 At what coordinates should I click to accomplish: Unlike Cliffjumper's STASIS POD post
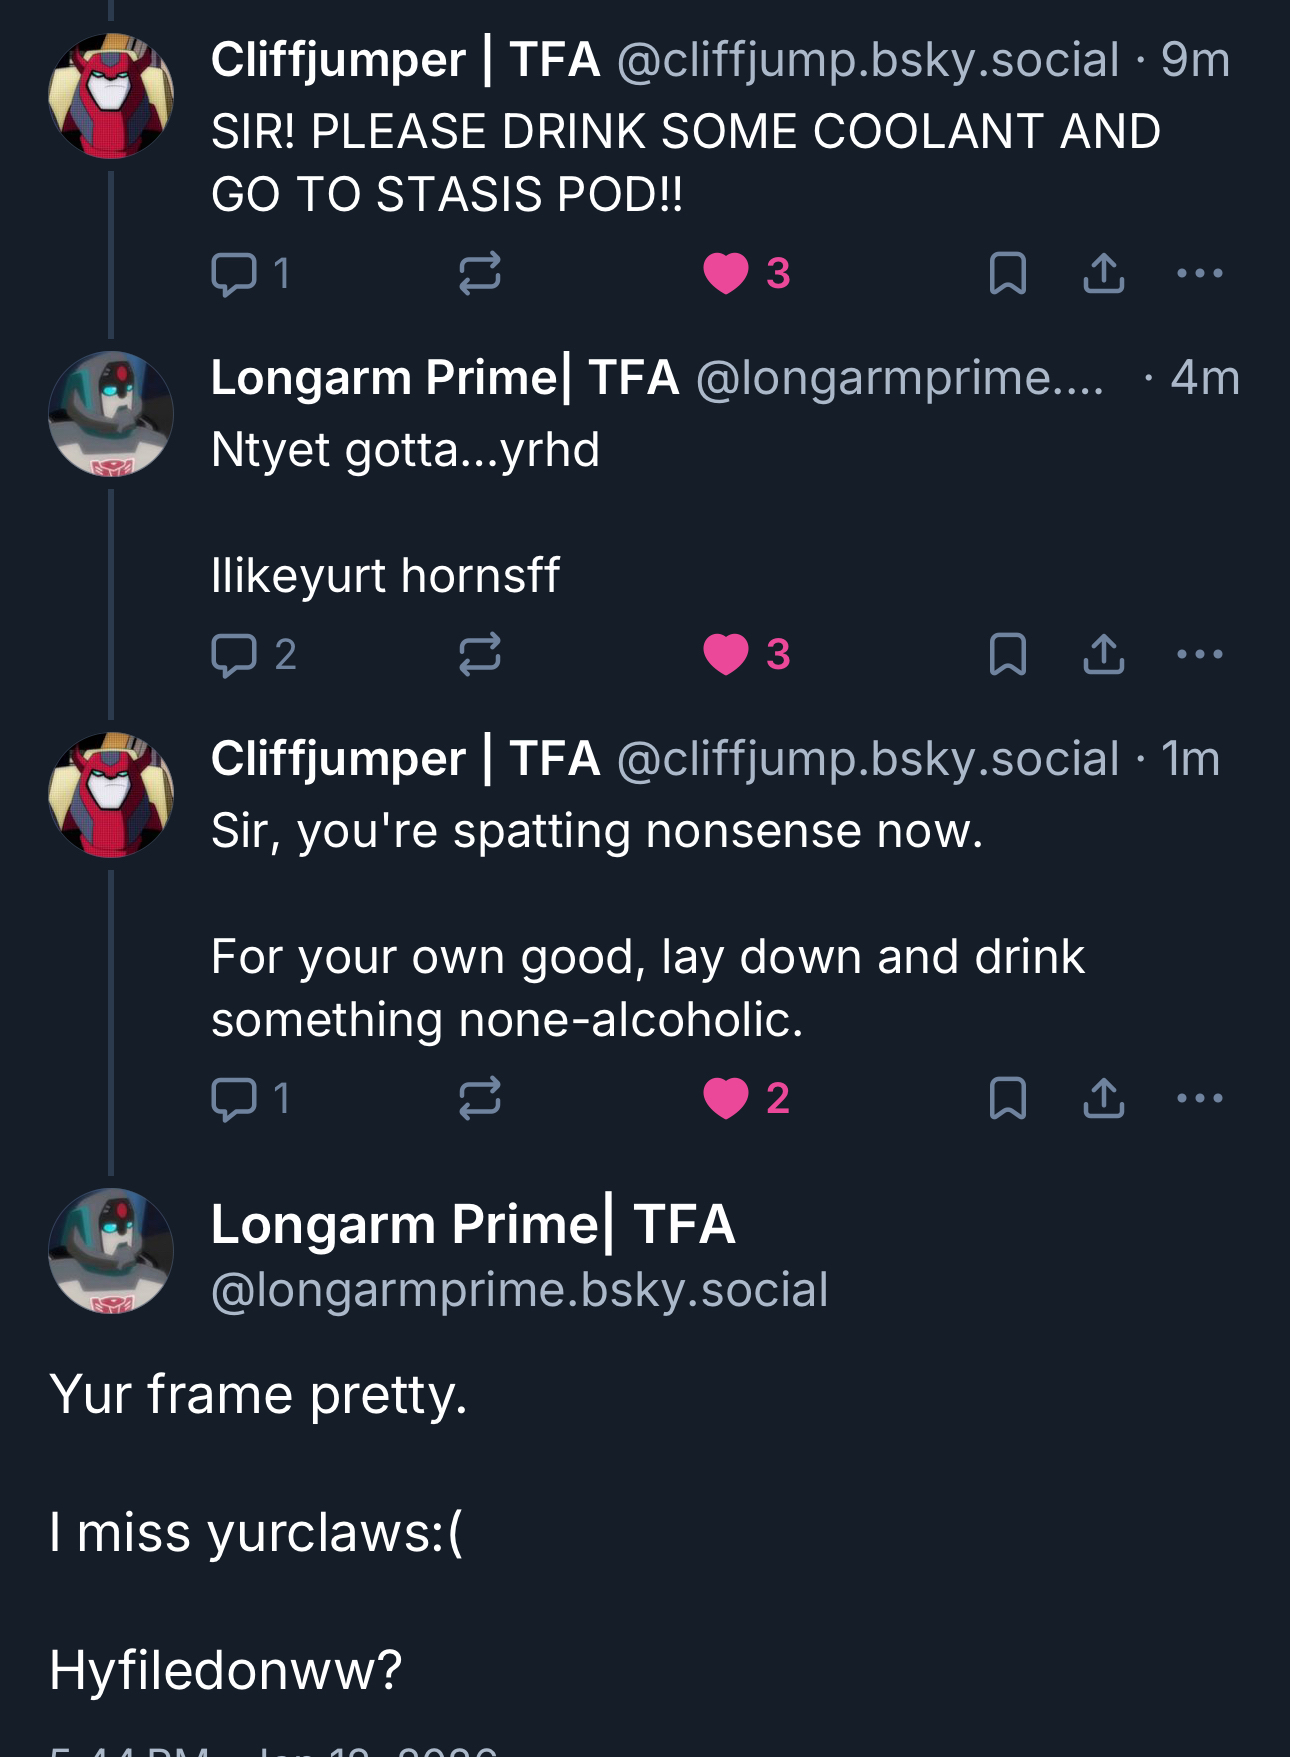coord(727,273)
